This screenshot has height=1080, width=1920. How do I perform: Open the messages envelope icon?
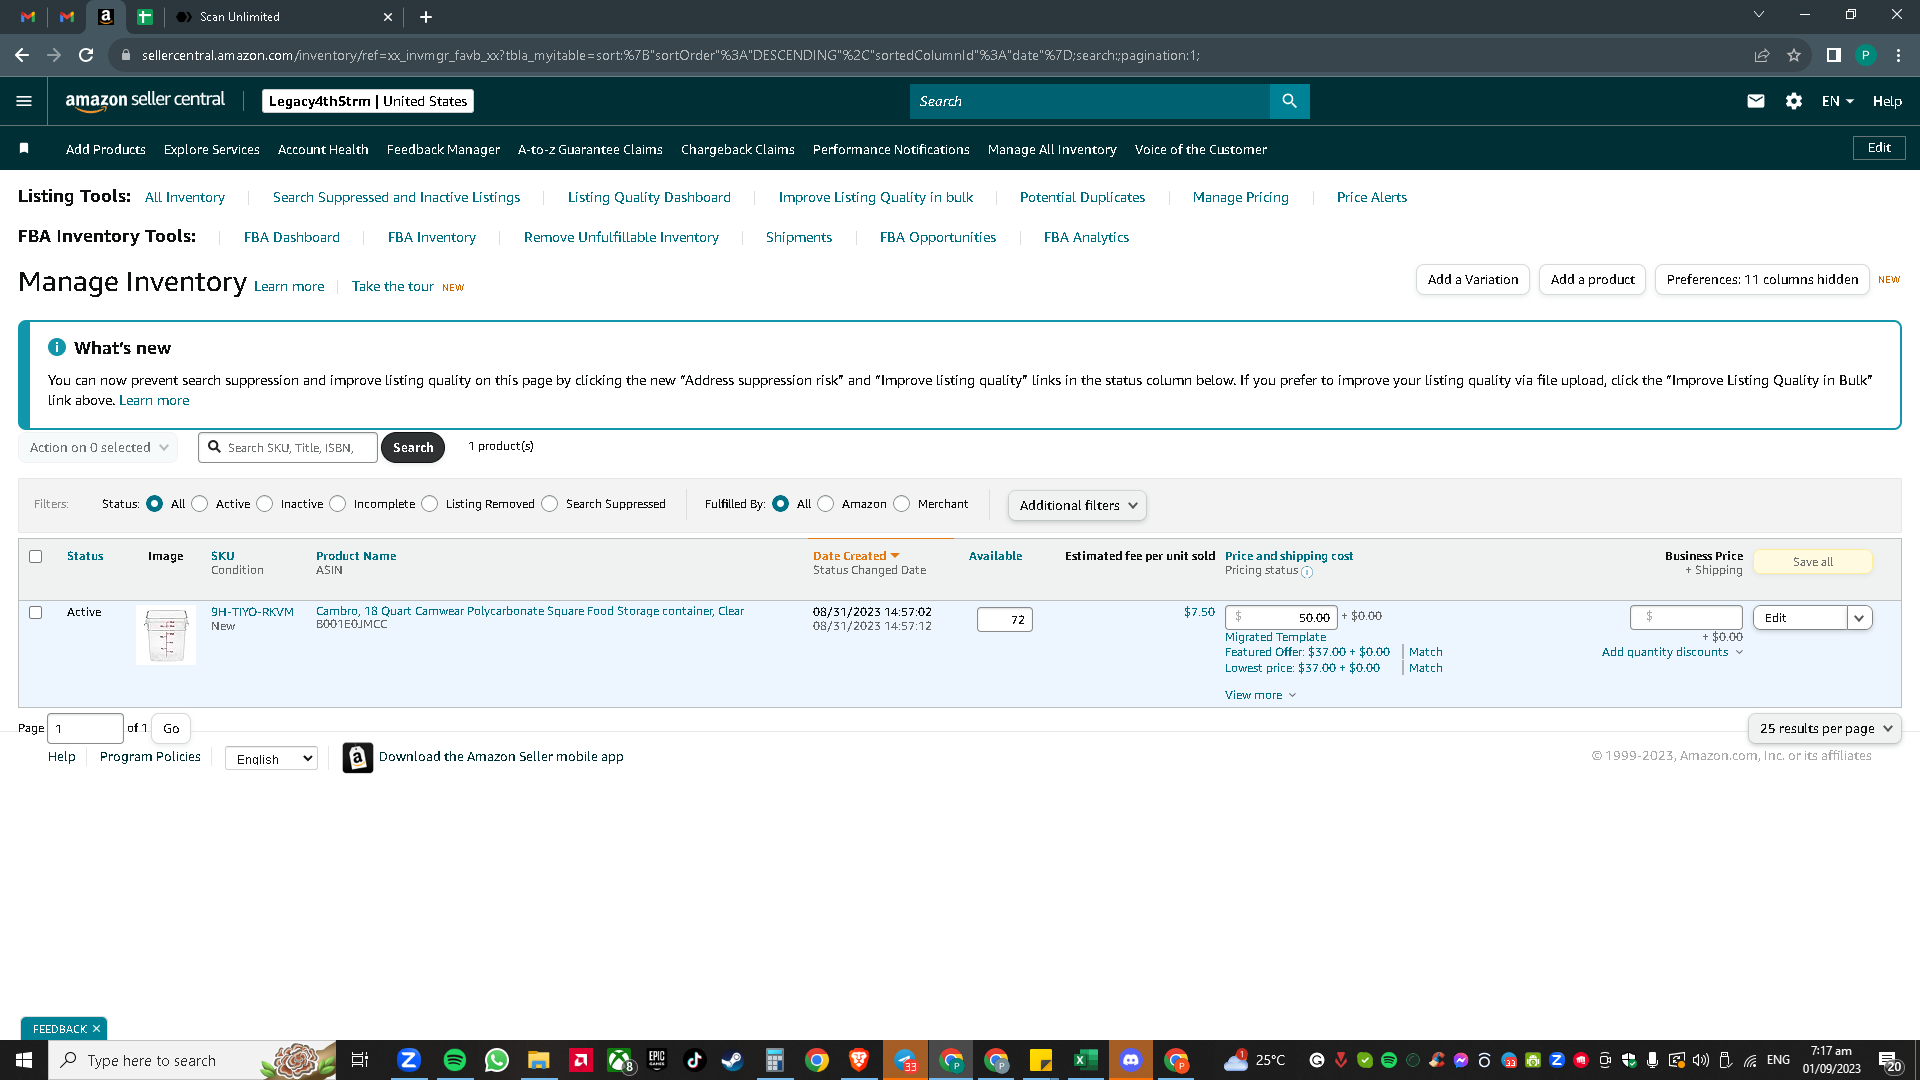pos(1755,101)
